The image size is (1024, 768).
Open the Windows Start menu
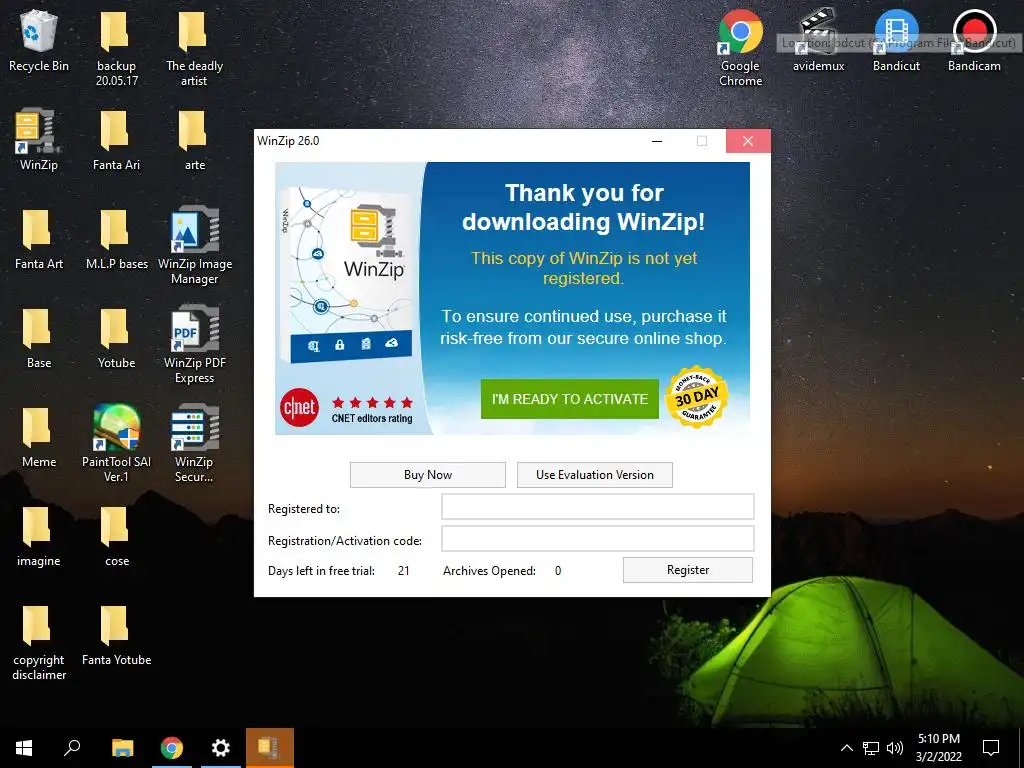(24, 748)
